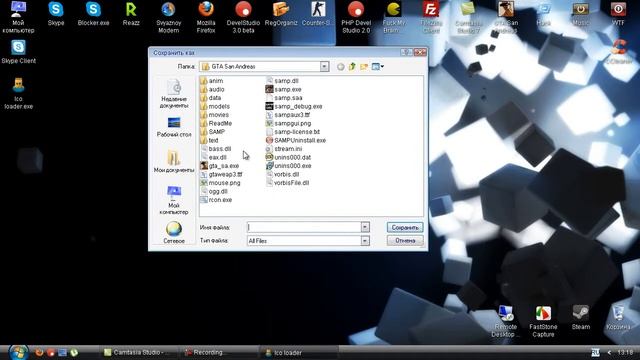Select the DevelStudio 3.0 beta desktop icon
This screenshot has height=360, width=640.
(243, 17)
